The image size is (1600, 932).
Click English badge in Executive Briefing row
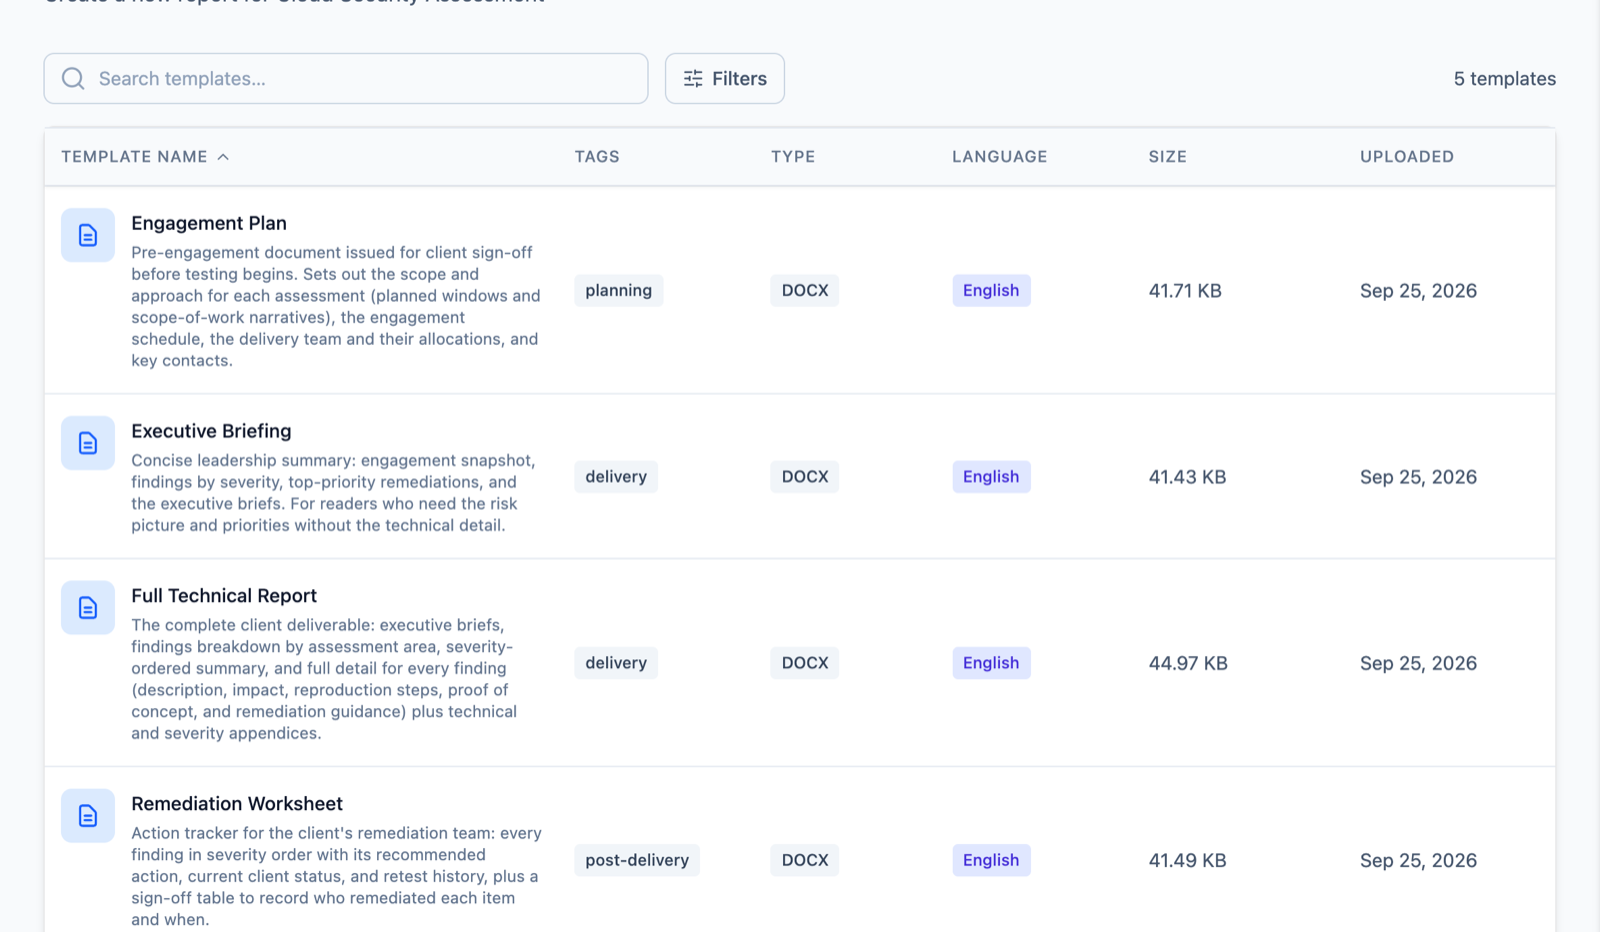coord(991,476)
